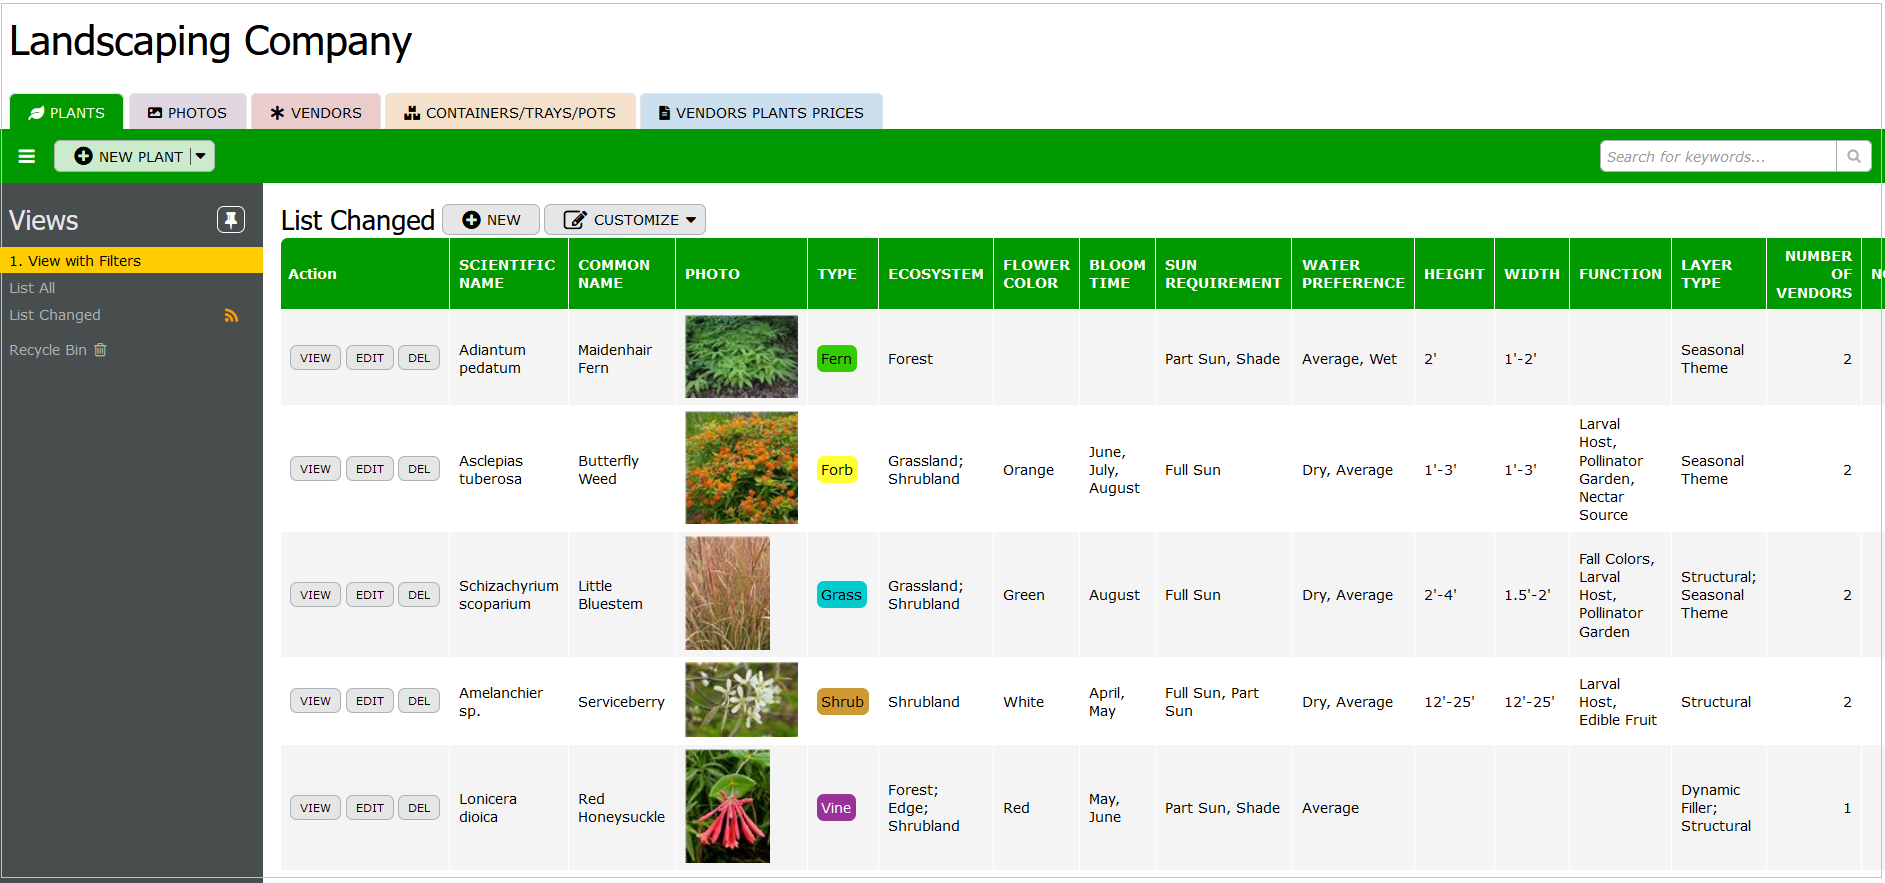Click the Recycle Bin trash icon
This screenshot has width=1885, height=883.
(100, 350)
